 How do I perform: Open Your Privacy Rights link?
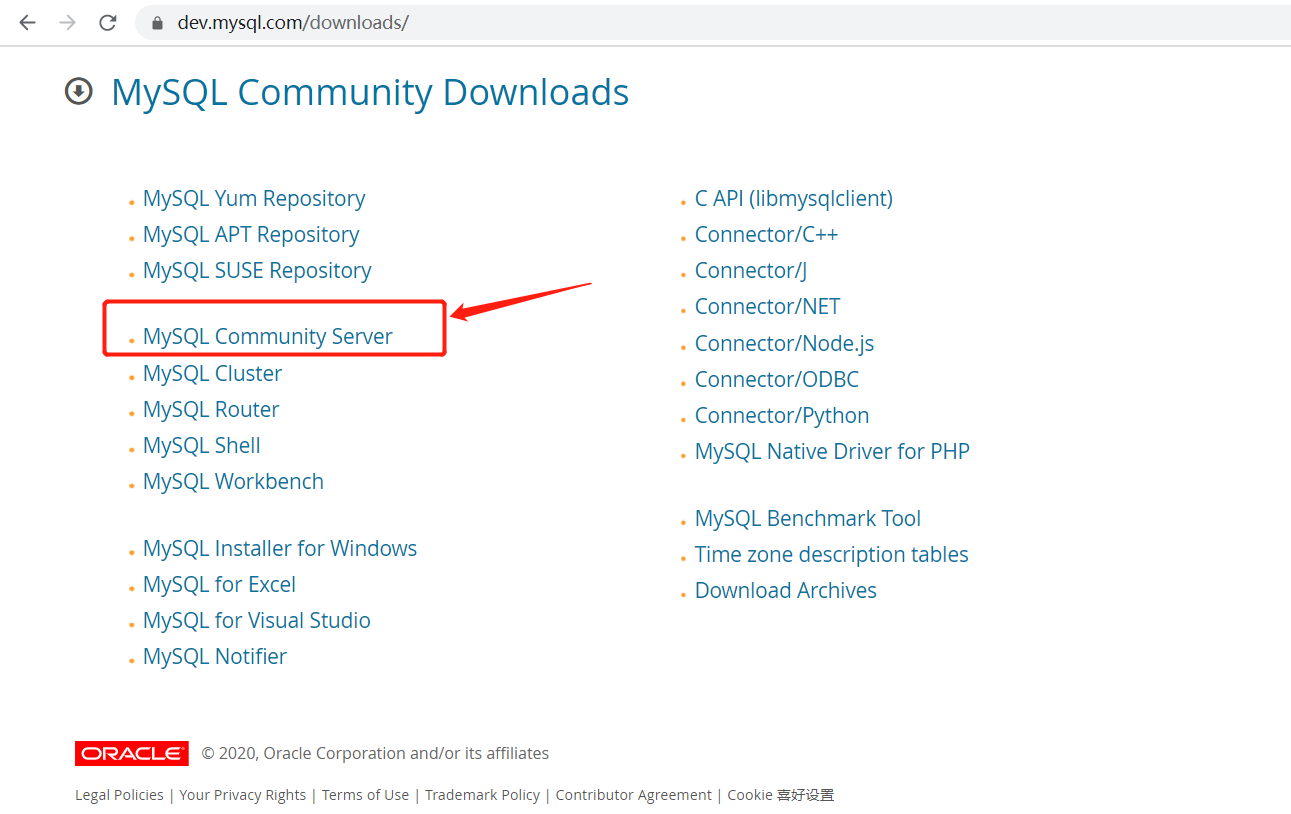click(243, 795)
